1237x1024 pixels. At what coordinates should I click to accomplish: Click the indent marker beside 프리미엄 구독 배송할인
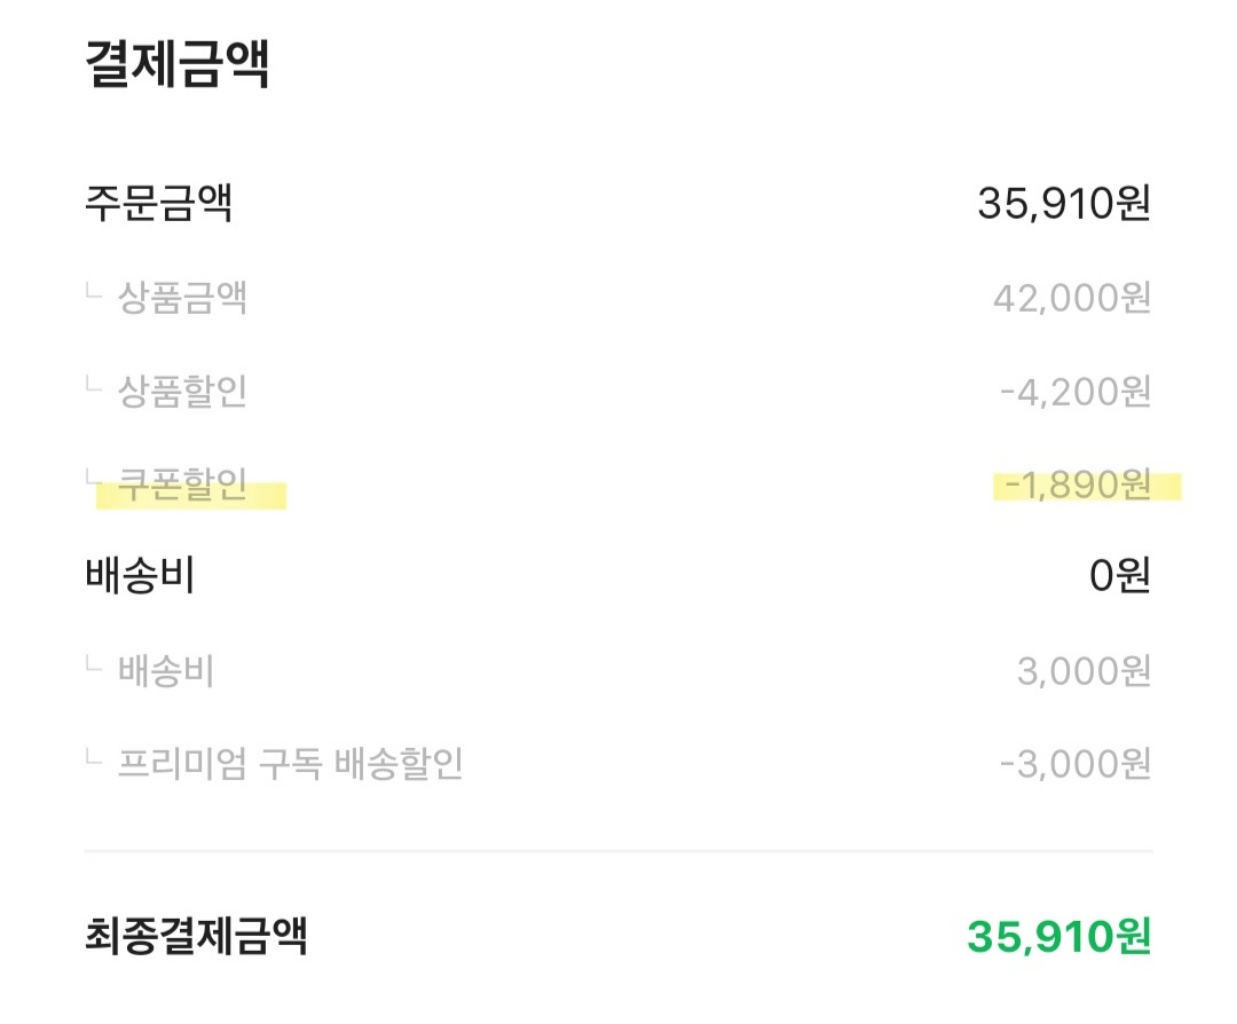94,759
